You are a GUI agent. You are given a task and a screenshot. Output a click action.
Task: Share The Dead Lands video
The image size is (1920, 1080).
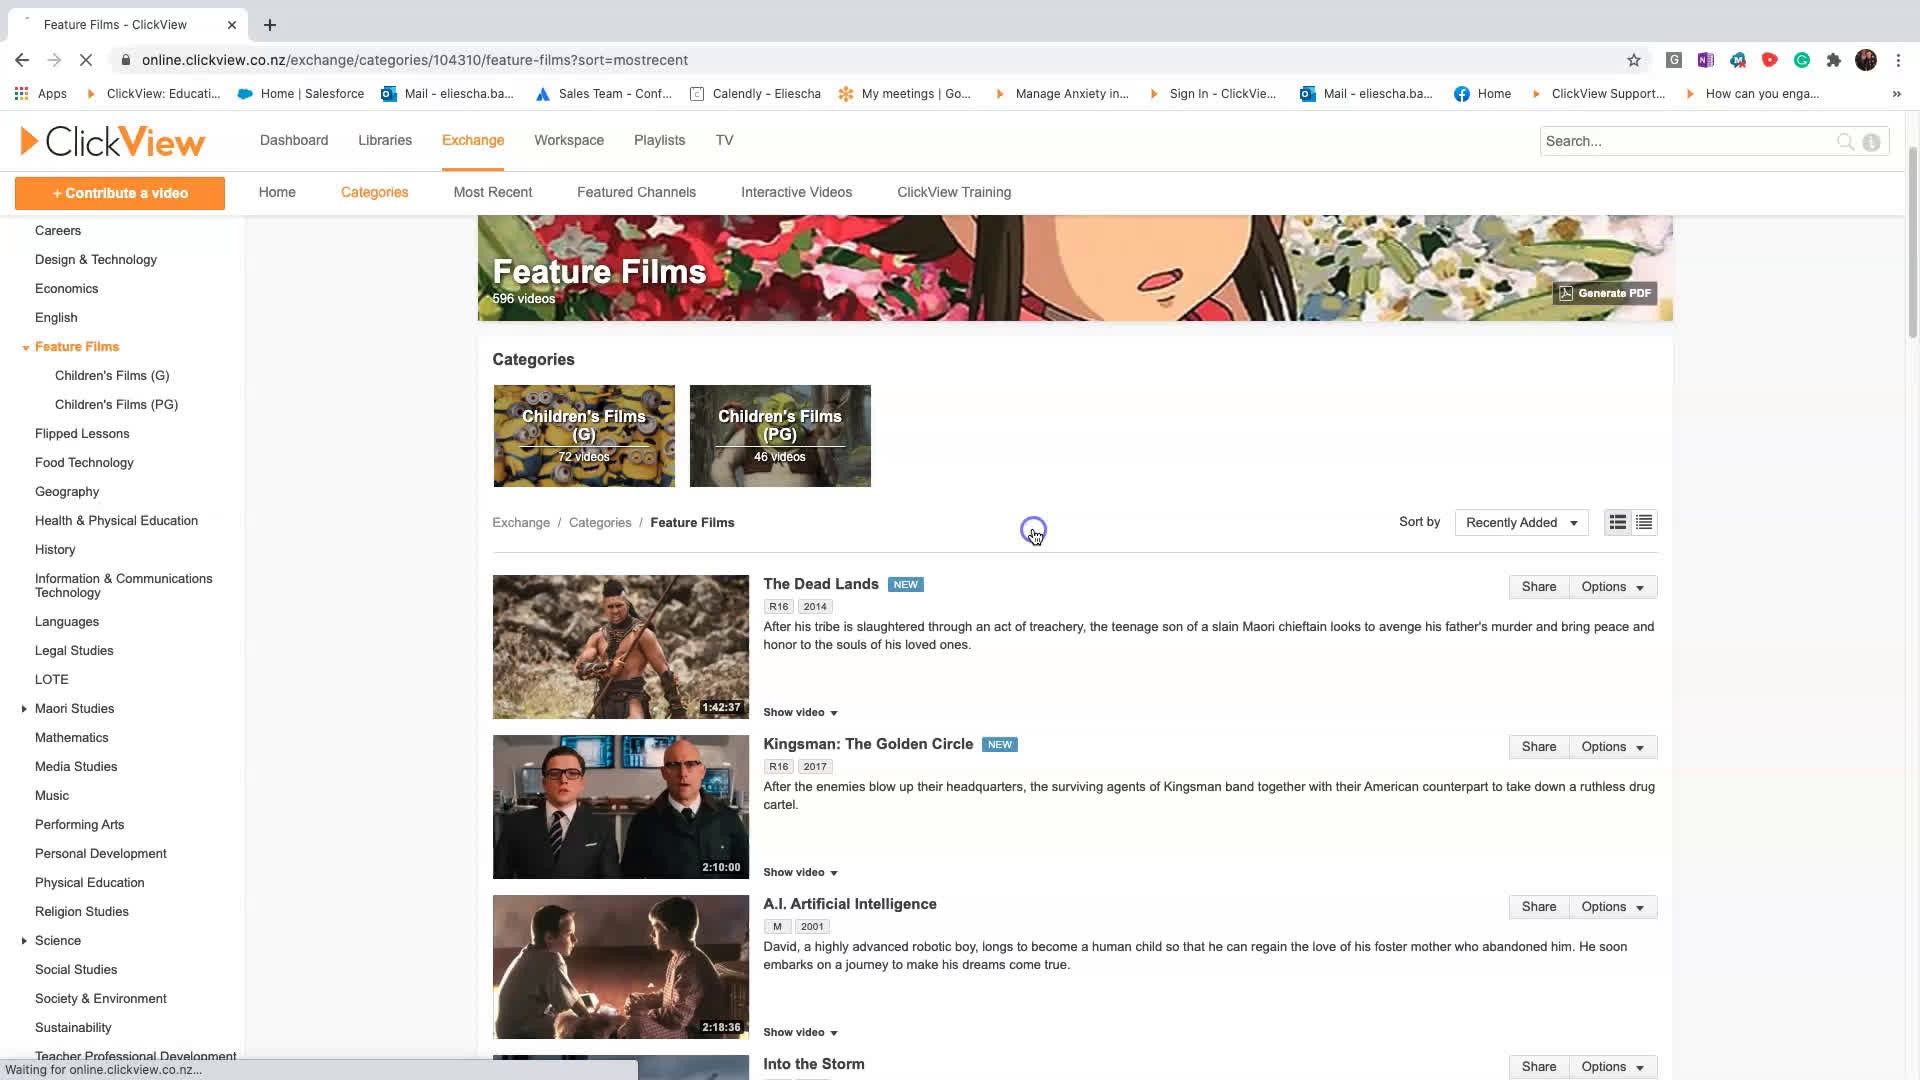click(1539, 587)
